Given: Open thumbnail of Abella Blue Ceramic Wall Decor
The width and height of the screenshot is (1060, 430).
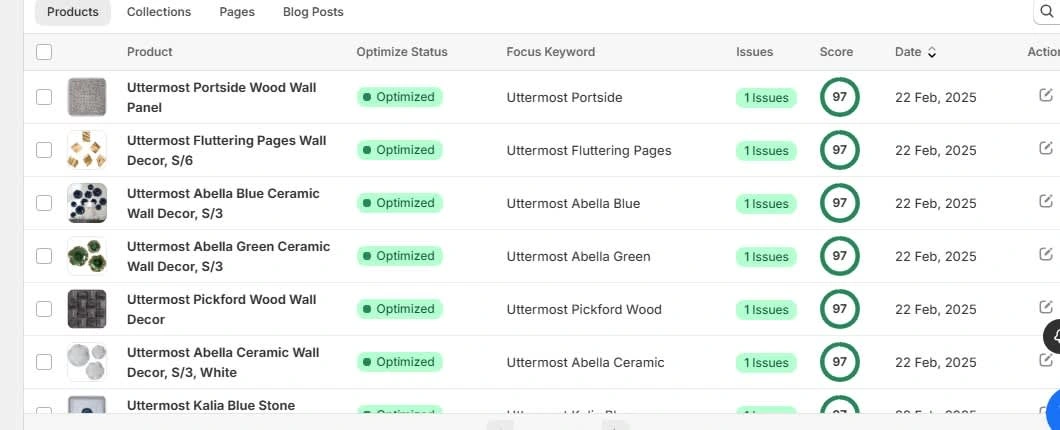Looking at the screenshot, I should [87, 203].
